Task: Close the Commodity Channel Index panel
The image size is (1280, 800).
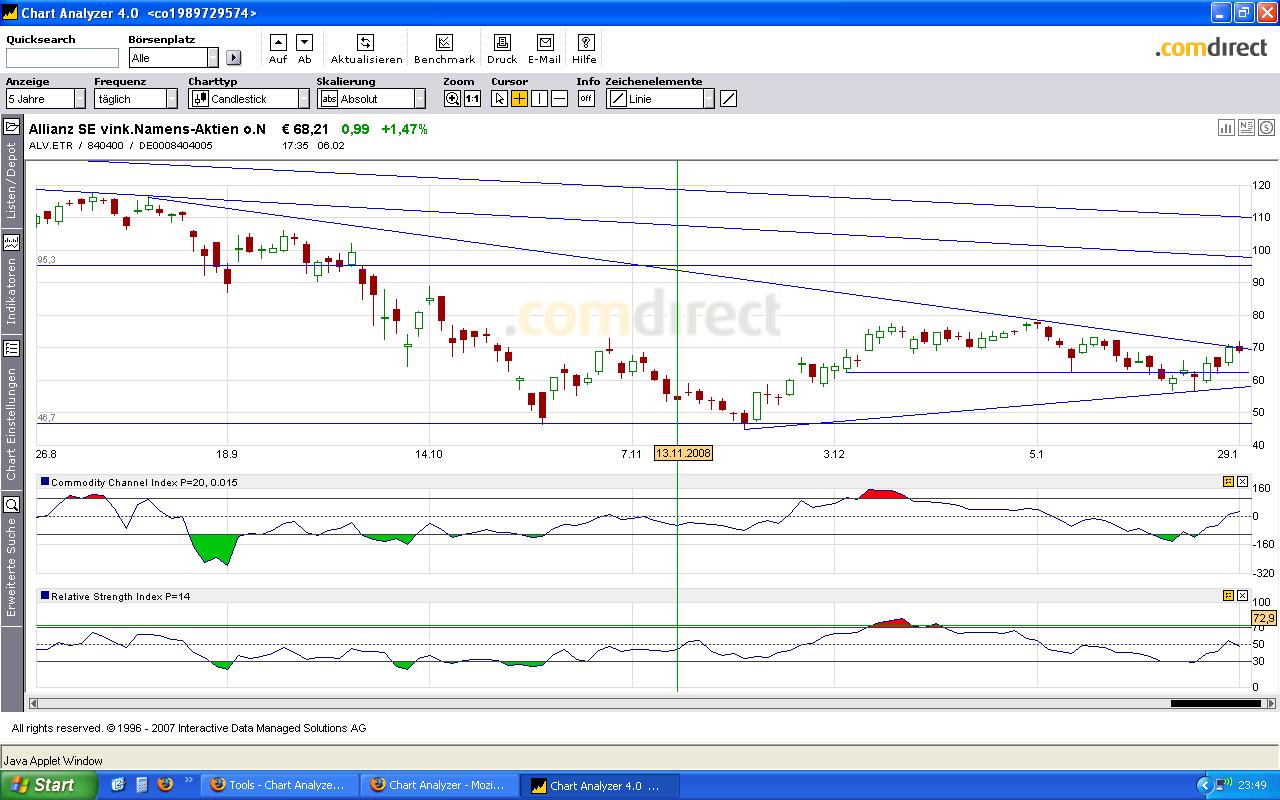Action: pos(1242,482)
